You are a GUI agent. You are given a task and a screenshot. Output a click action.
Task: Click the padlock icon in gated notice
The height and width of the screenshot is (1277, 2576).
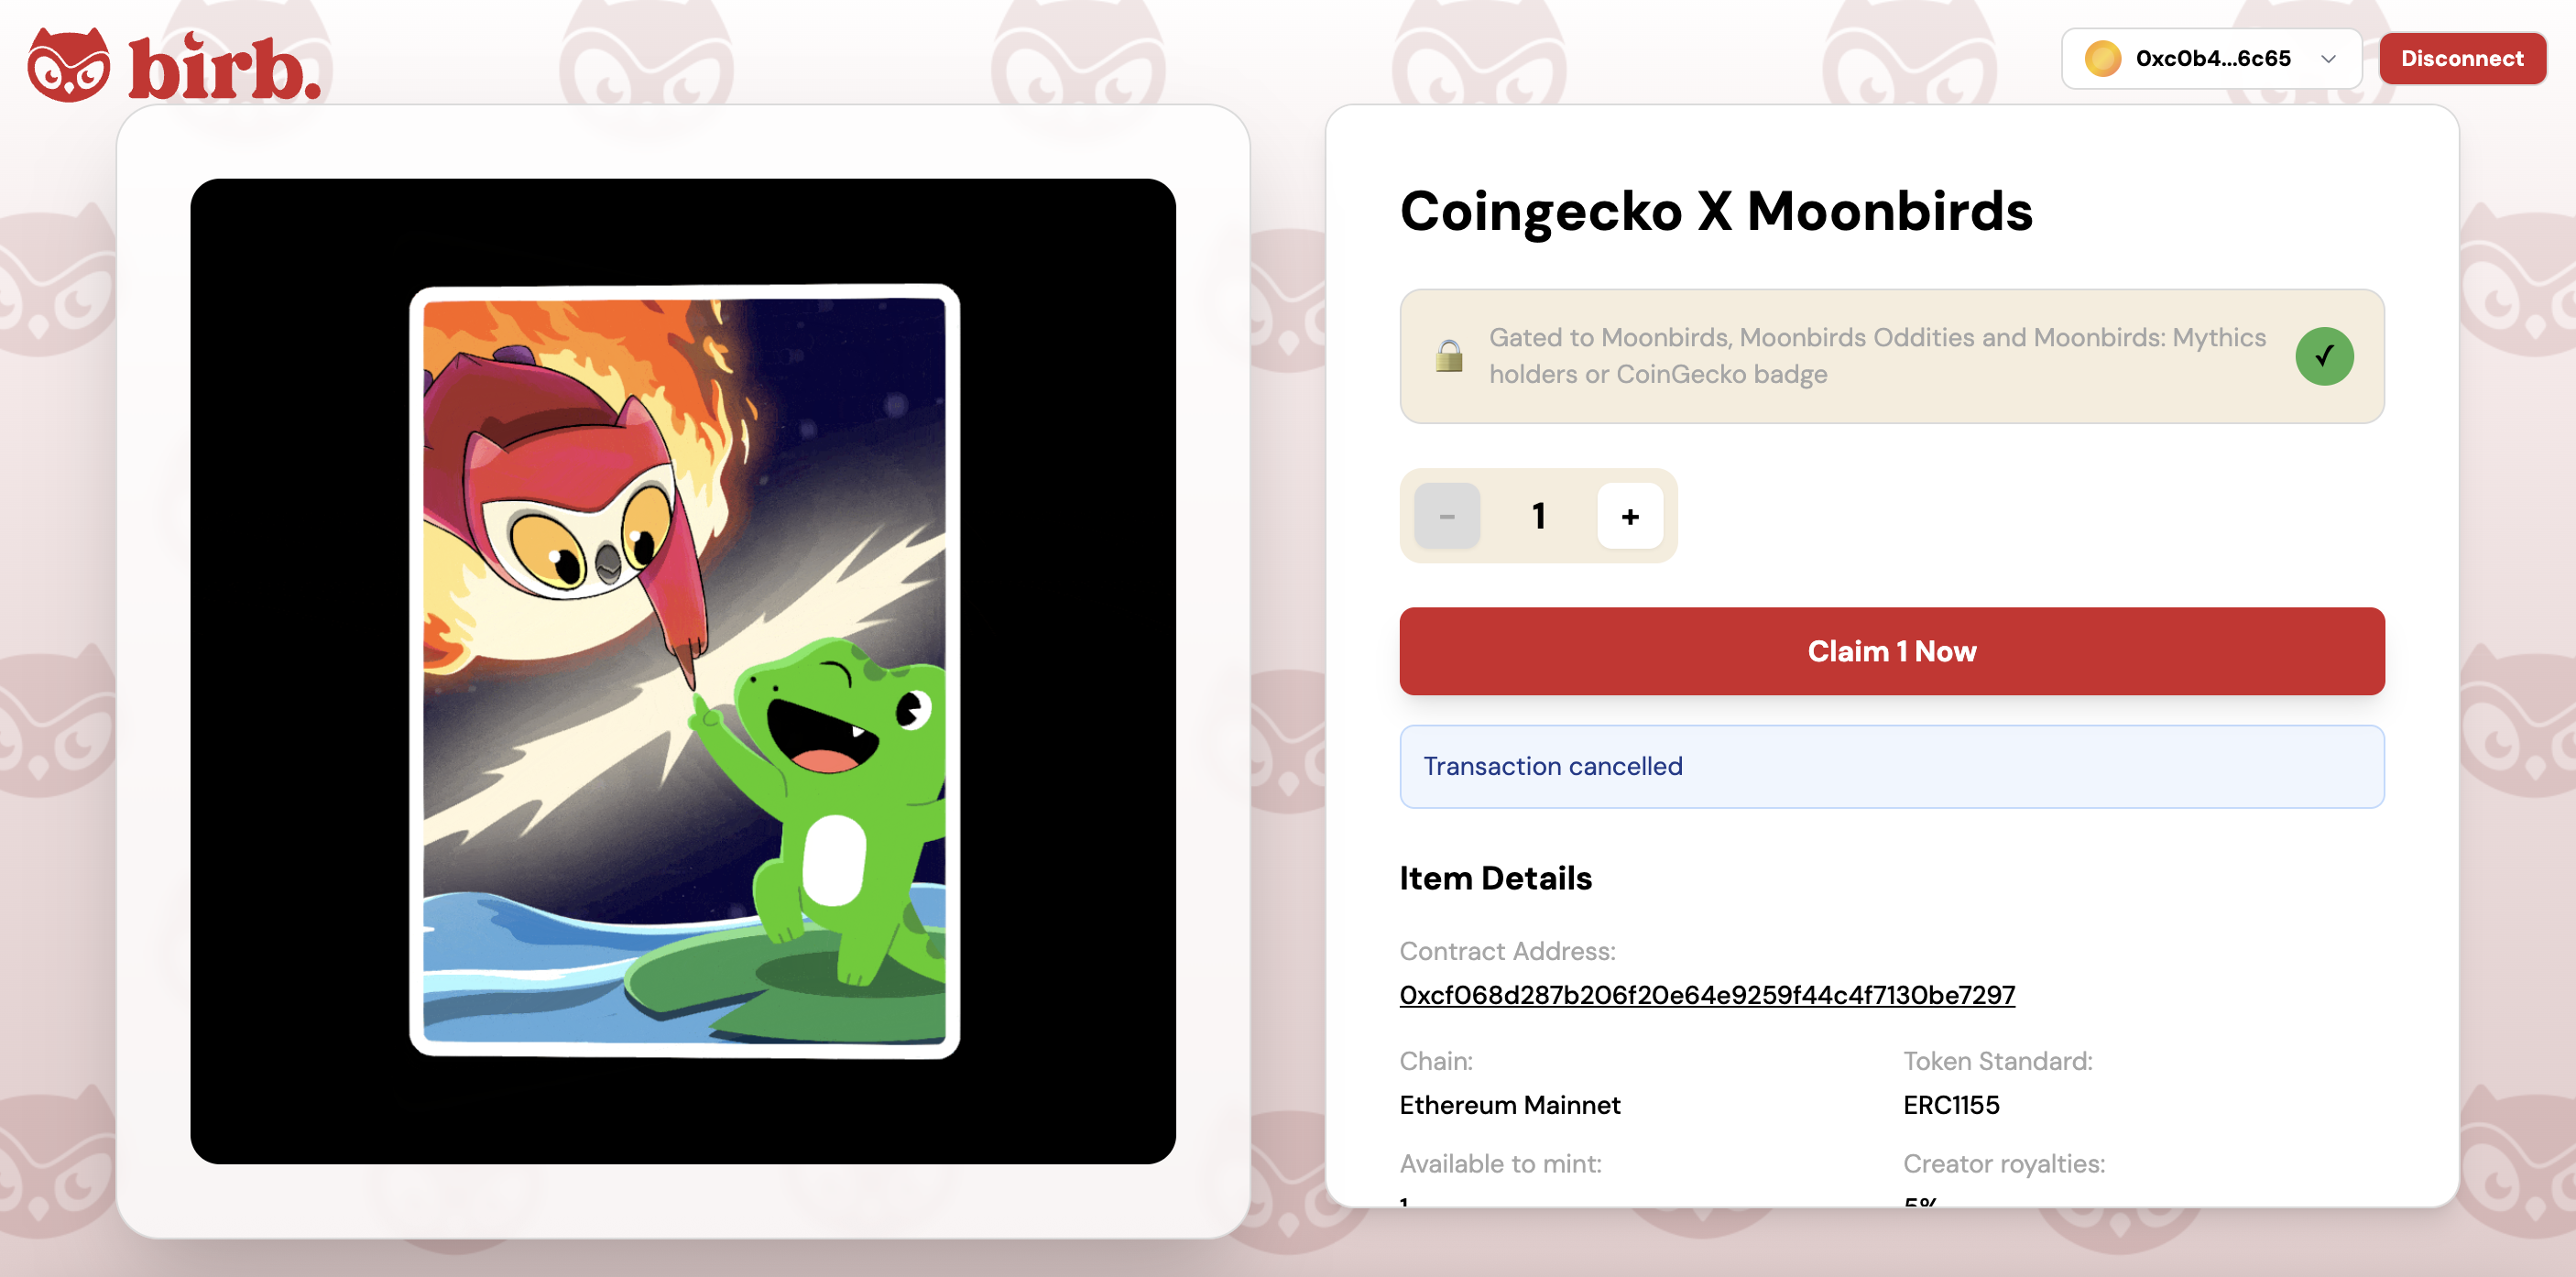click(1449, 356)
